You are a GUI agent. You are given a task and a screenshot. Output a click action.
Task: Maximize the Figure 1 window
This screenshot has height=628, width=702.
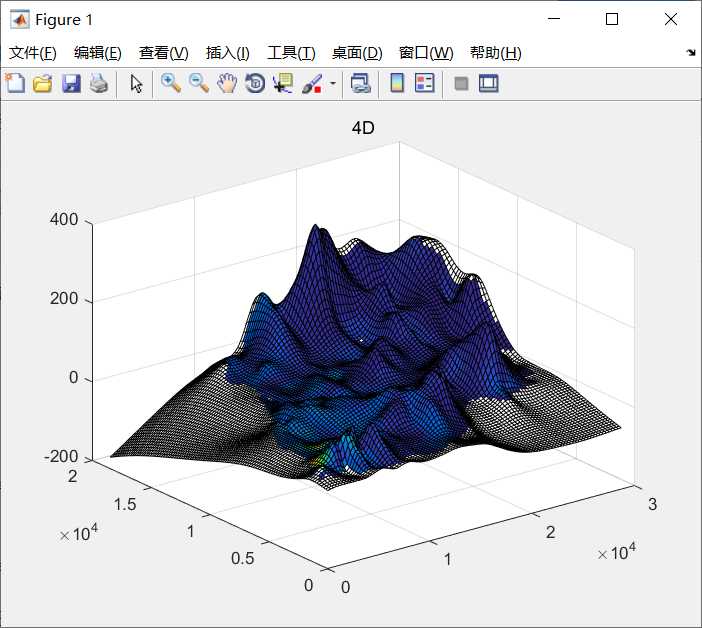[x=612, y=19]
